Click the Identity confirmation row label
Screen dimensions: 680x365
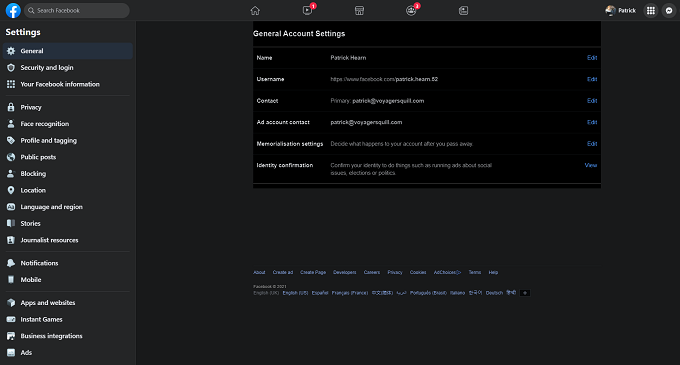click(x=284, y=165)
